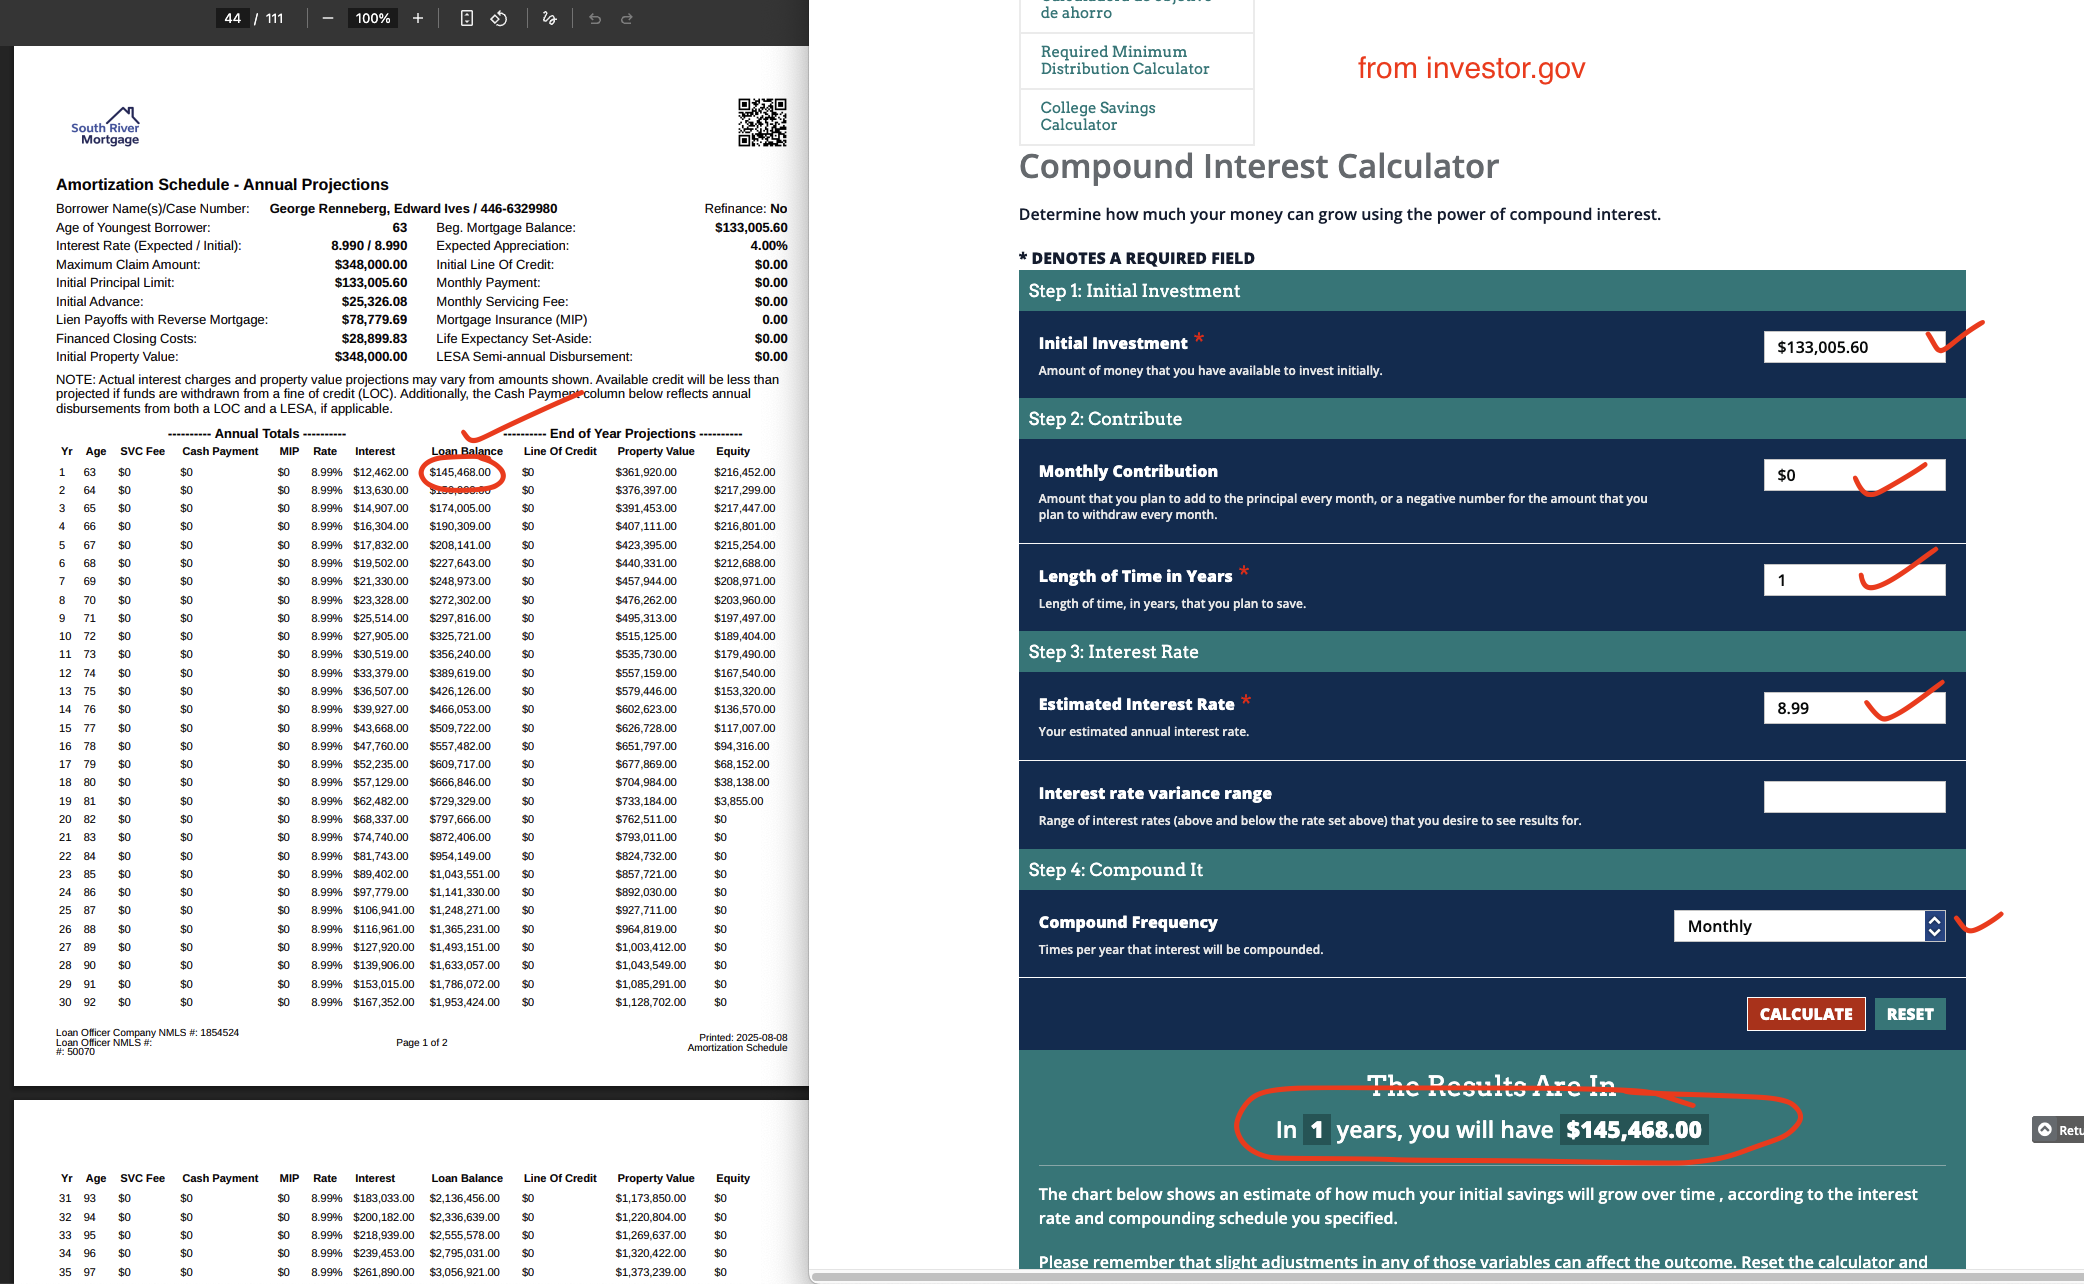Select the Estimated Interest Rate field

click(1854, 706)
